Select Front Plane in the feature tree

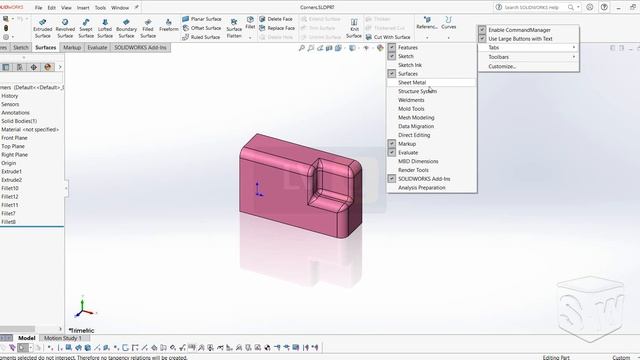(14, 138)
